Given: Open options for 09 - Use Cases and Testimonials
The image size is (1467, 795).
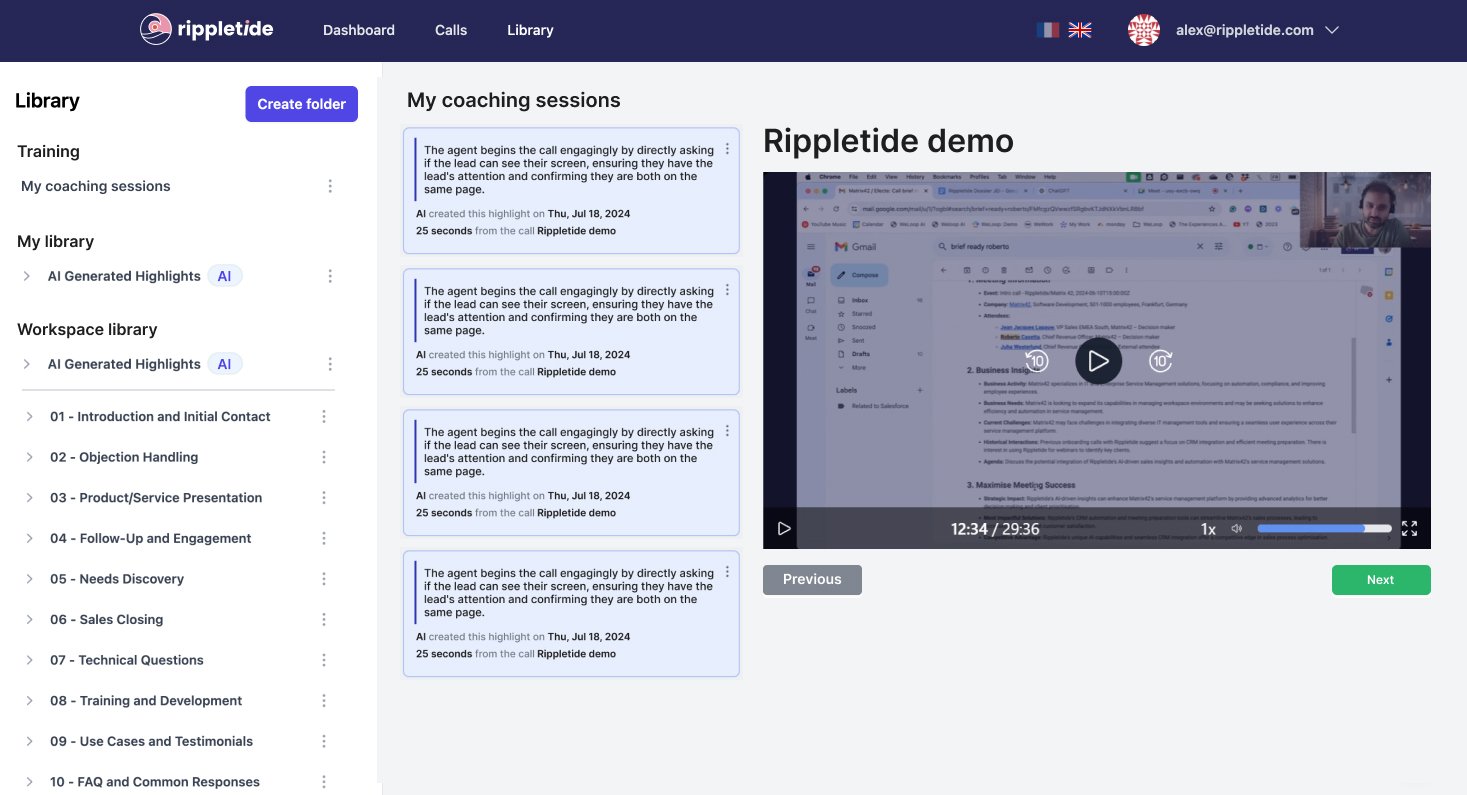Looking at the screenshot, I should (324, 741).
